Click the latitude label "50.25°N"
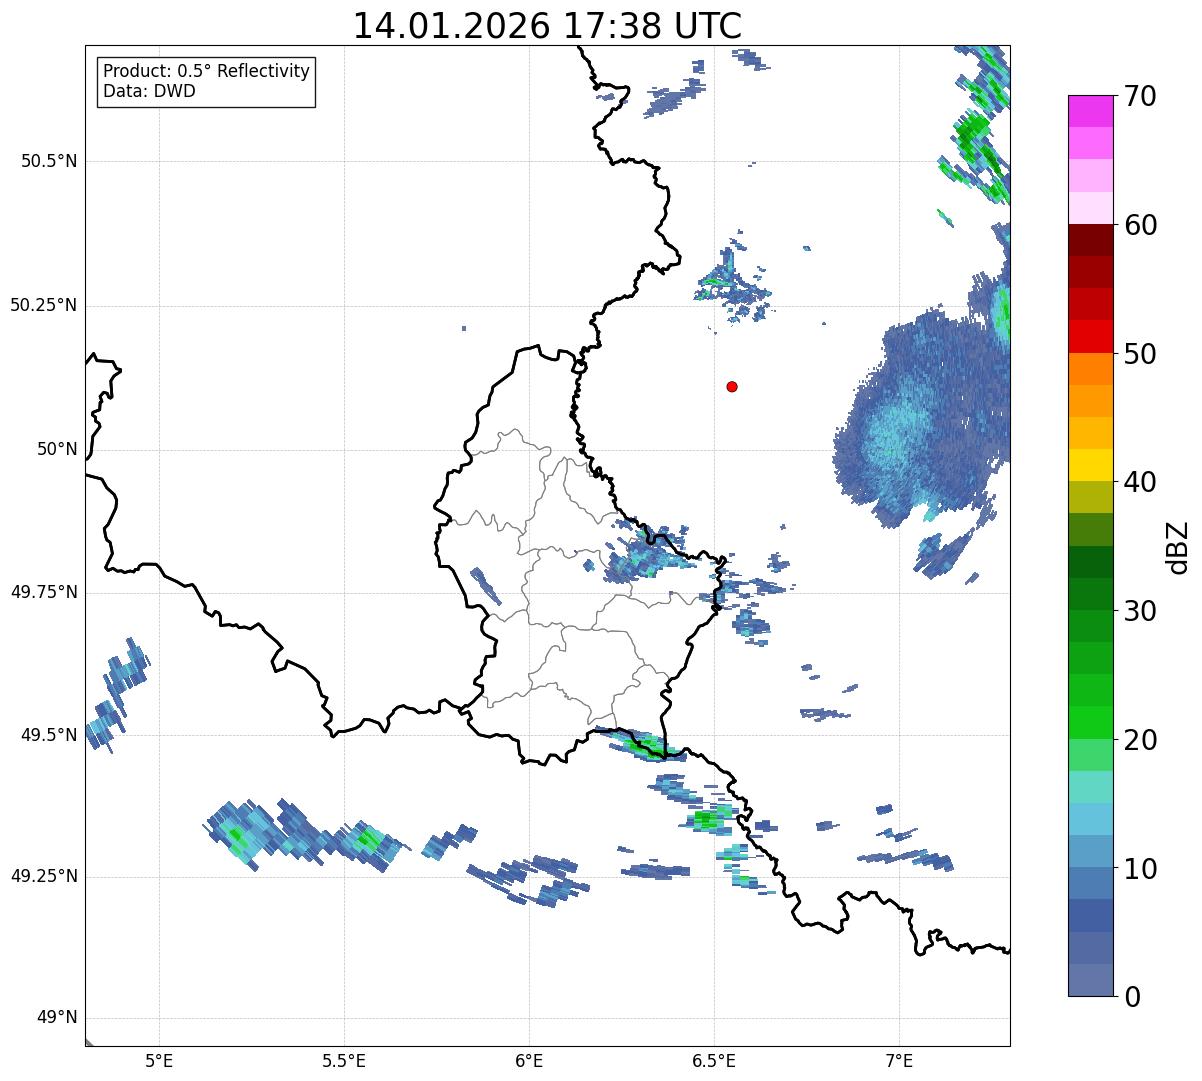The width and height of the screenshot is (1202, 1081). click(43, 306)
